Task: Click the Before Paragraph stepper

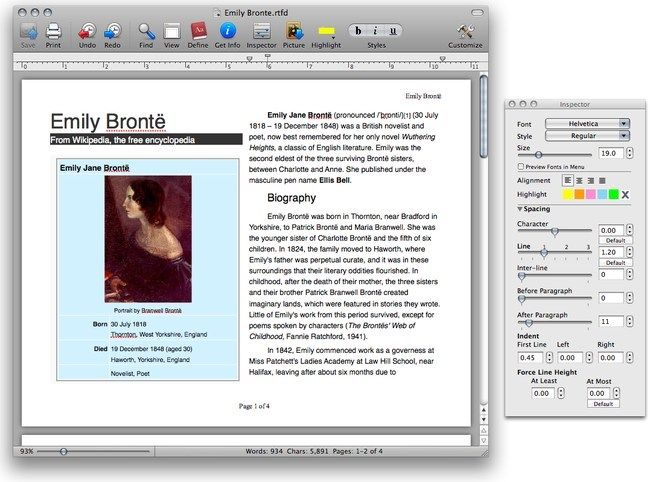Action: (x=630, y=298)
